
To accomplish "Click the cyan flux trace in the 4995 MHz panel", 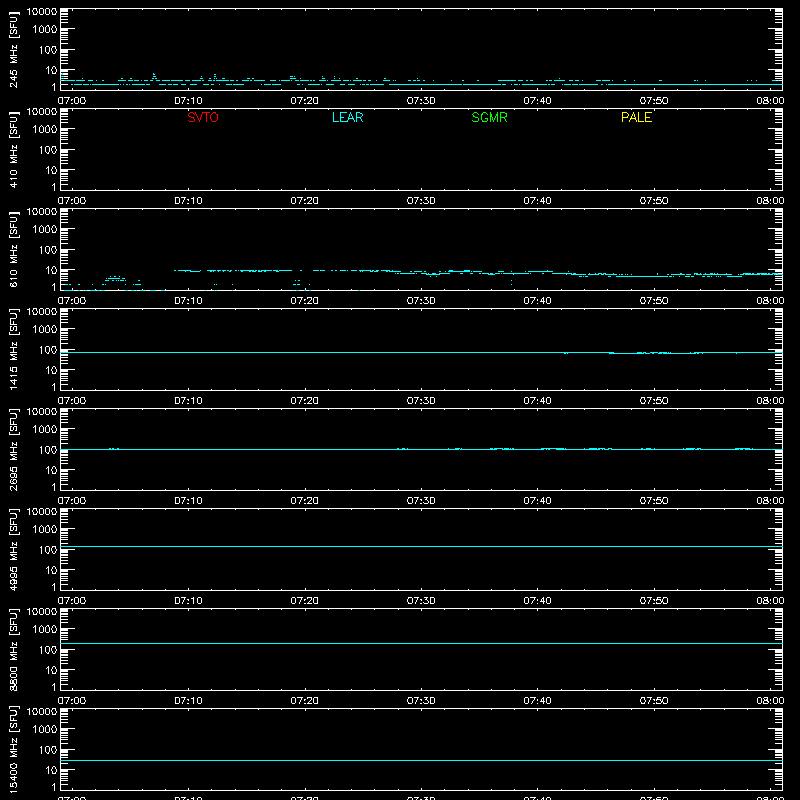I will (x=421, y=546).
